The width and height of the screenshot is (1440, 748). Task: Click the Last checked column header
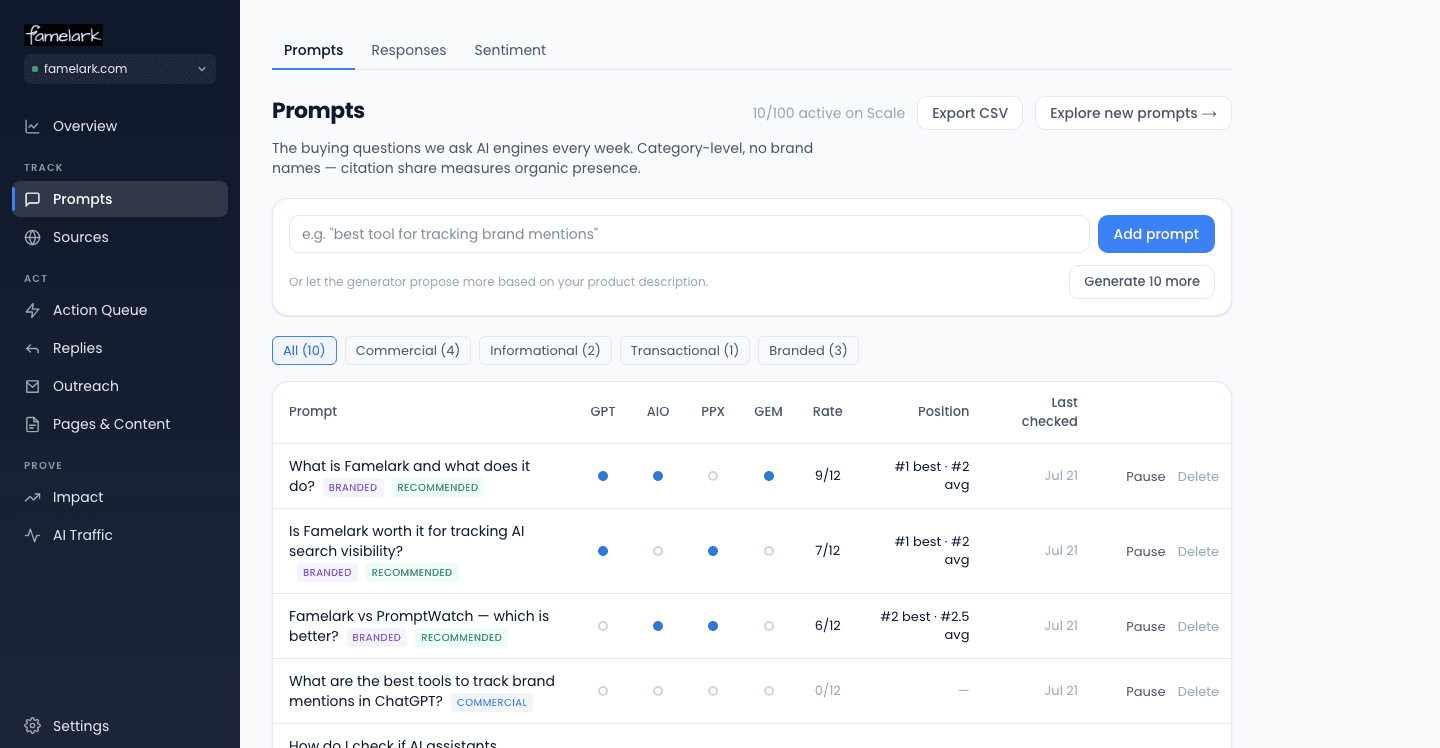point(1050,412)
